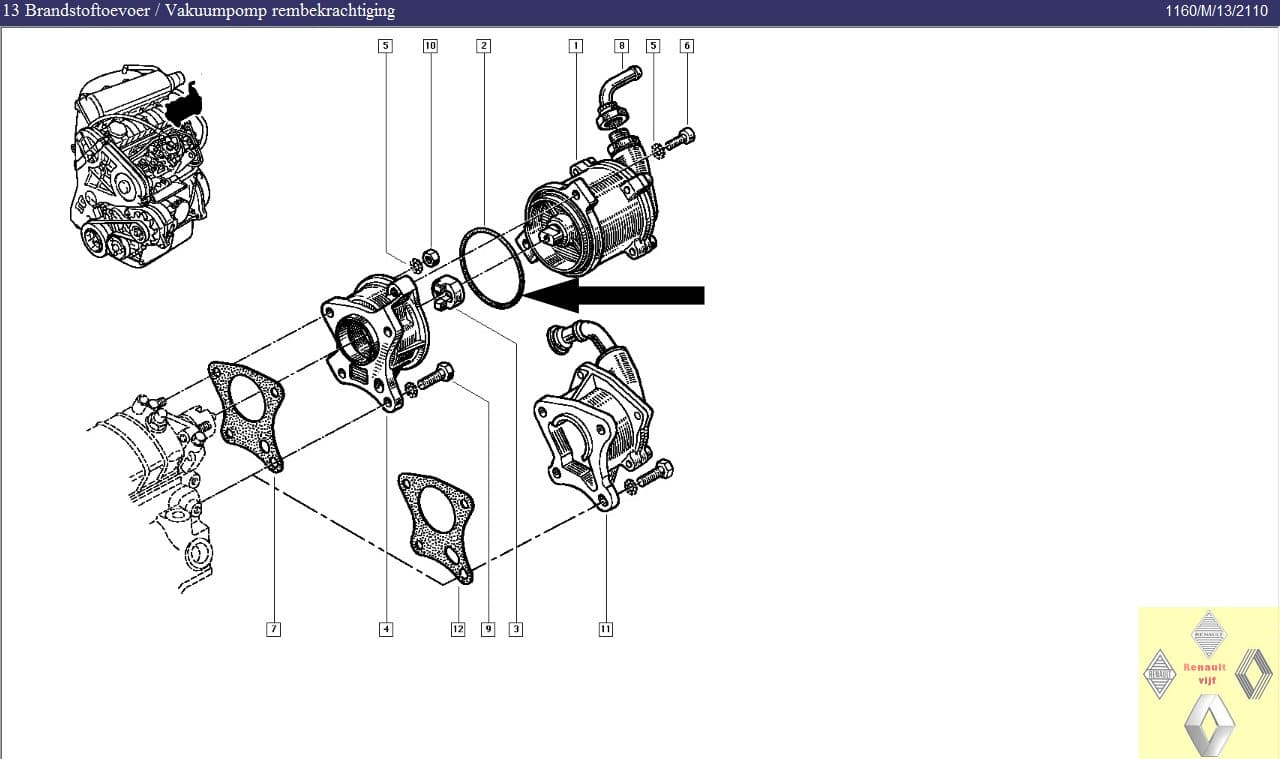
Task: Click callout number 11 below the second pump
Action: pyautogui.click(x=605, y=629)
